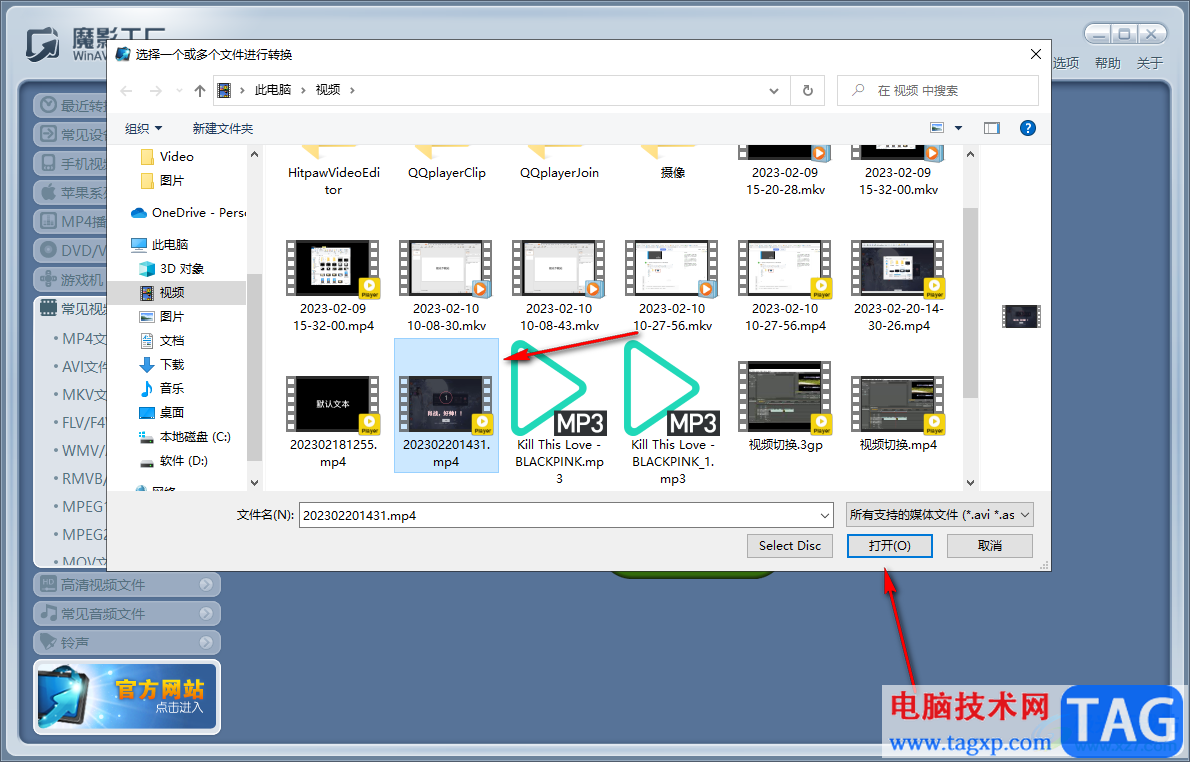Click the Select Disc button

click(x=789, y=546)
